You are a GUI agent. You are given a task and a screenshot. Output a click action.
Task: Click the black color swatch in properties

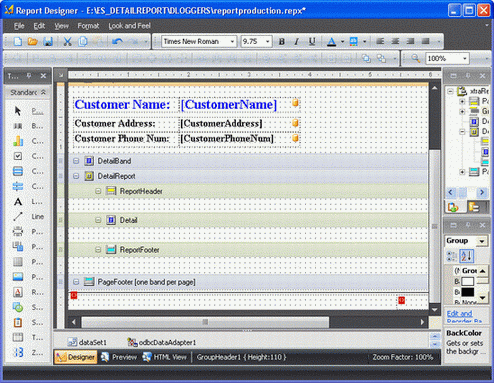467,292
